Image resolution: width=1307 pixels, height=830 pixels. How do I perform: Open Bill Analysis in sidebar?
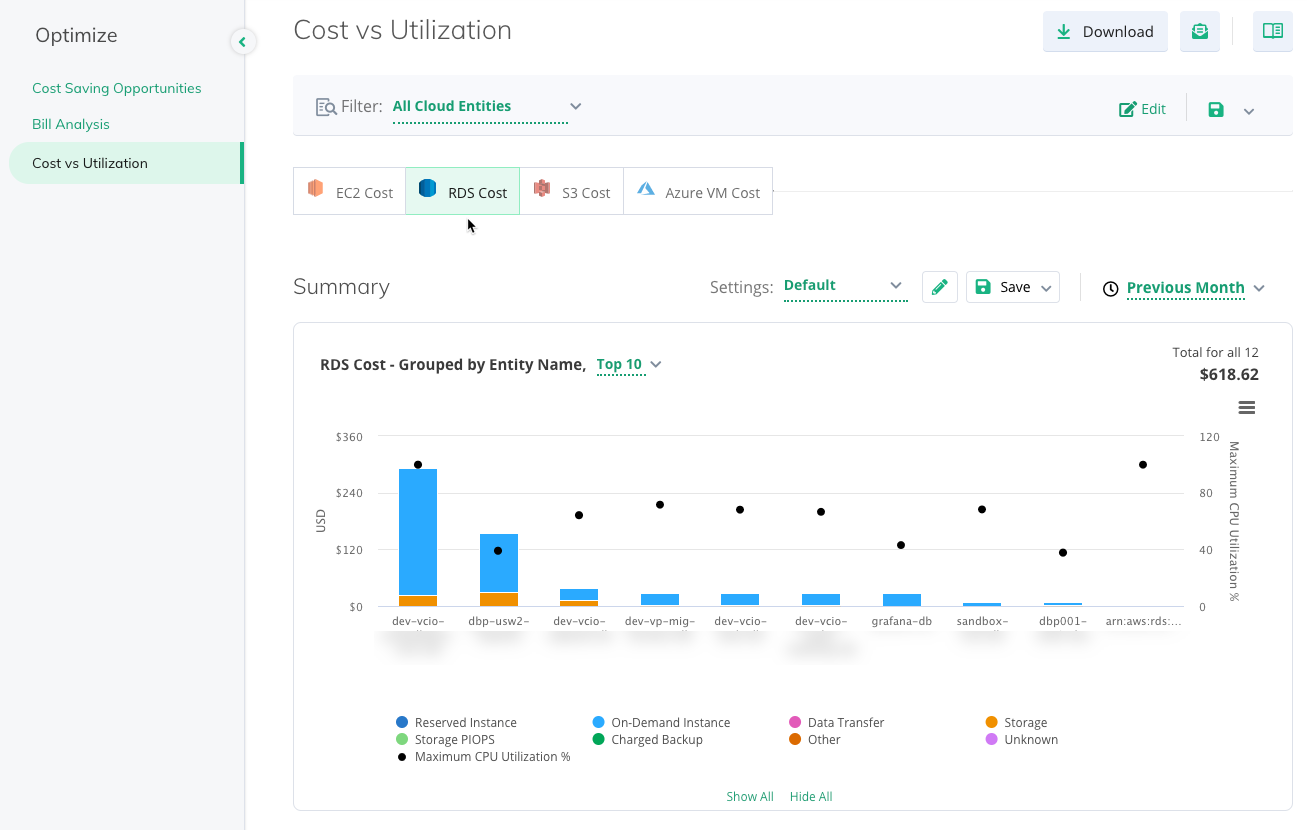tap(71, 124)
